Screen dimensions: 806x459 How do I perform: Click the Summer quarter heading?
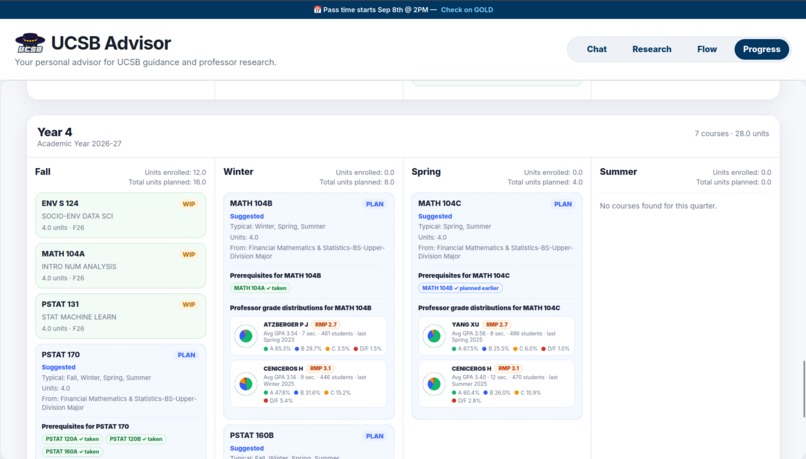pyautogui.click(x=618, y=172)
